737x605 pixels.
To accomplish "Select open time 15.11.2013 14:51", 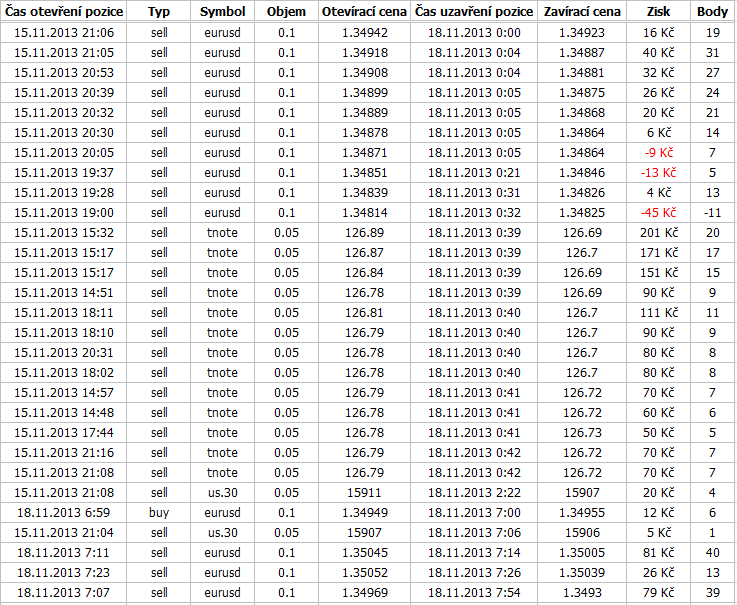I will (x=64, y=292).
